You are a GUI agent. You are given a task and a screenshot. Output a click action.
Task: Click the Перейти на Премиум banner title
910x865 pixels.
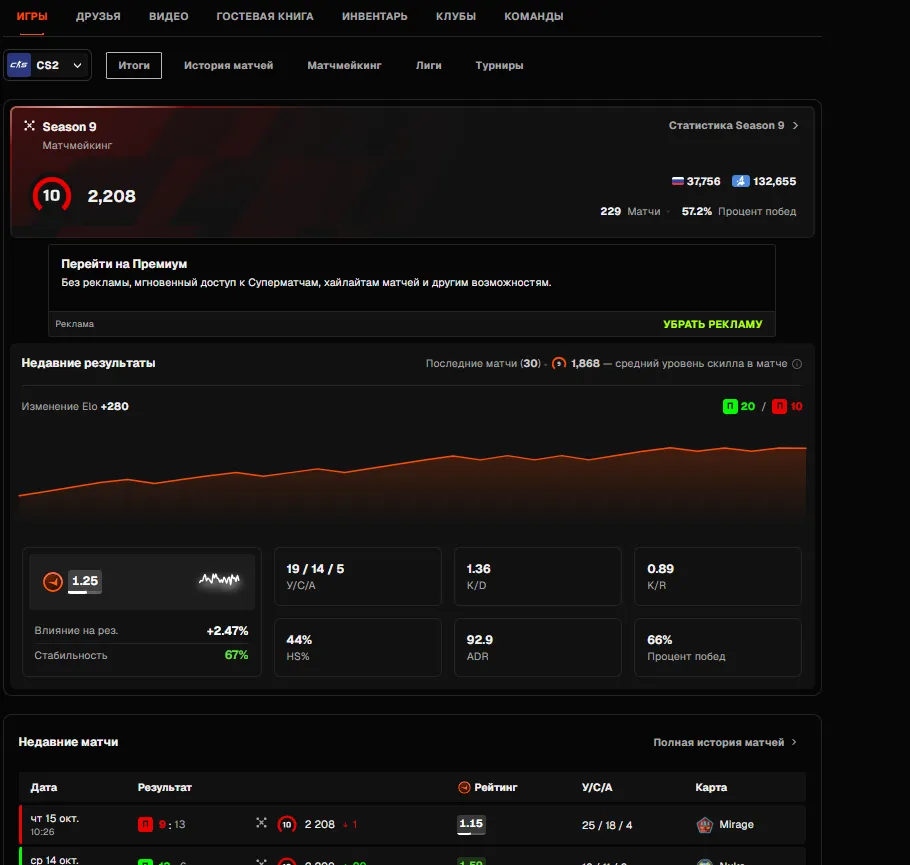[124, 264]
